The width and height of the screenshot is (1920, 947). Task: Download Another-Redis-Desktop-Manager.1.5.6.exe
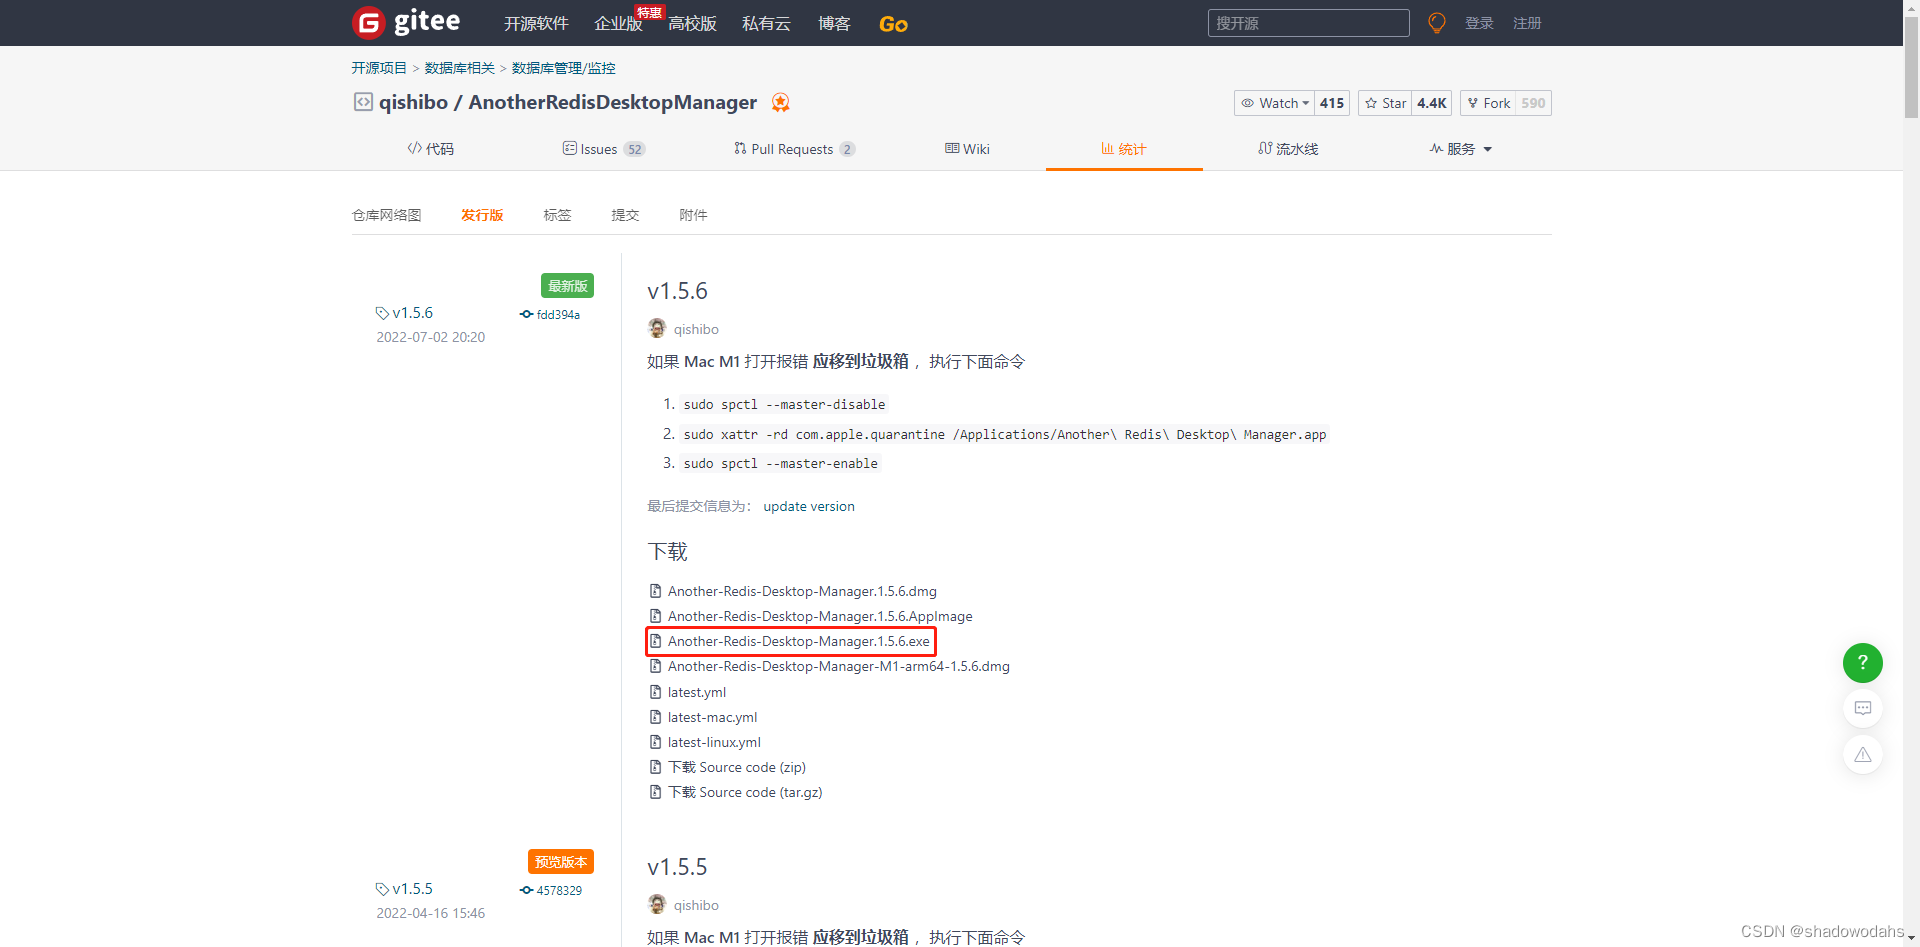click(x=799, y=641)
